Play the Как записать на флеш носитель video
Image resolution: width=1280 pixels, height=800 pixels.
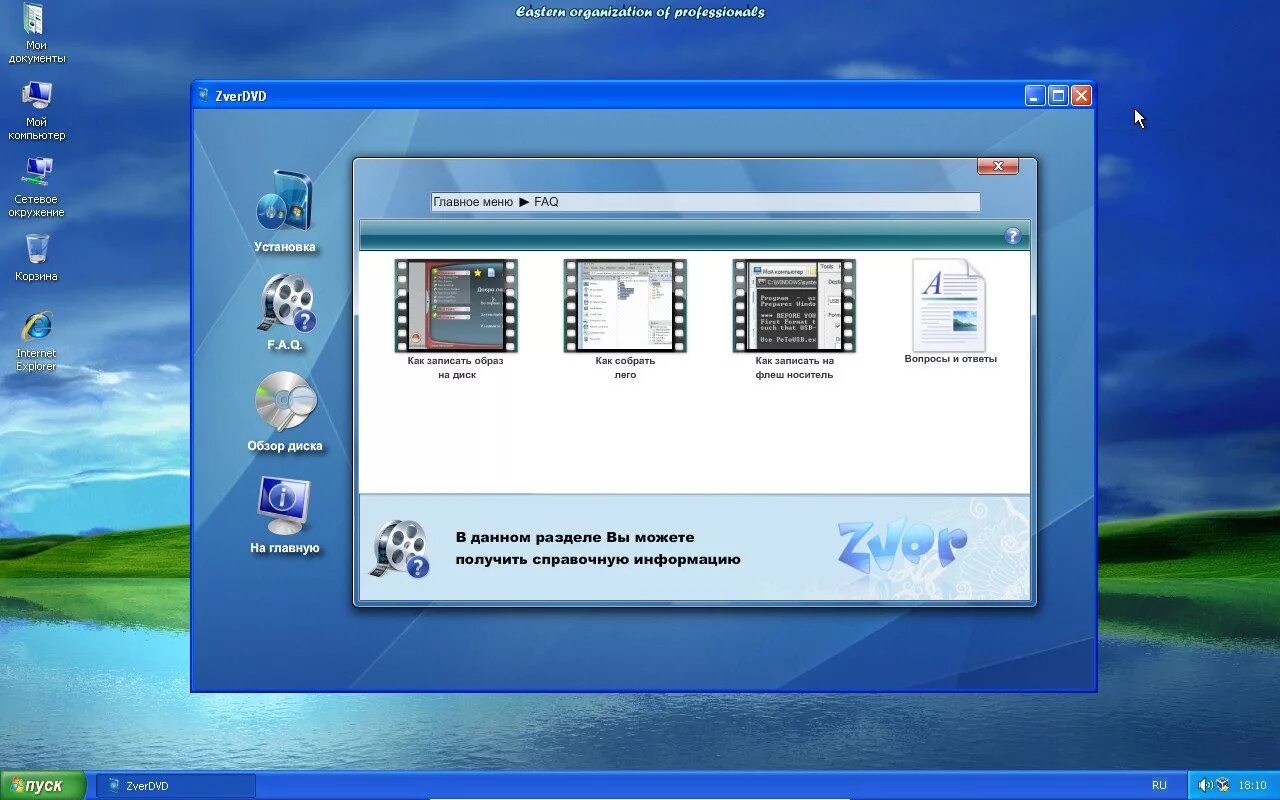pyautogui.click(x=794, y=305)
